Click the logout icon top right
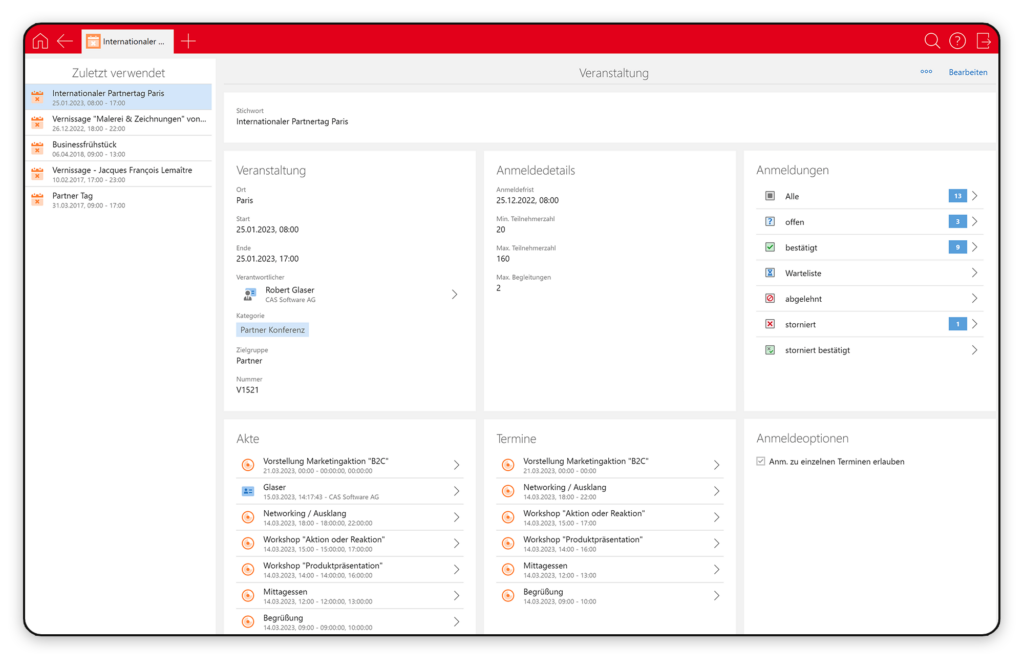 (x=984, y=41)
